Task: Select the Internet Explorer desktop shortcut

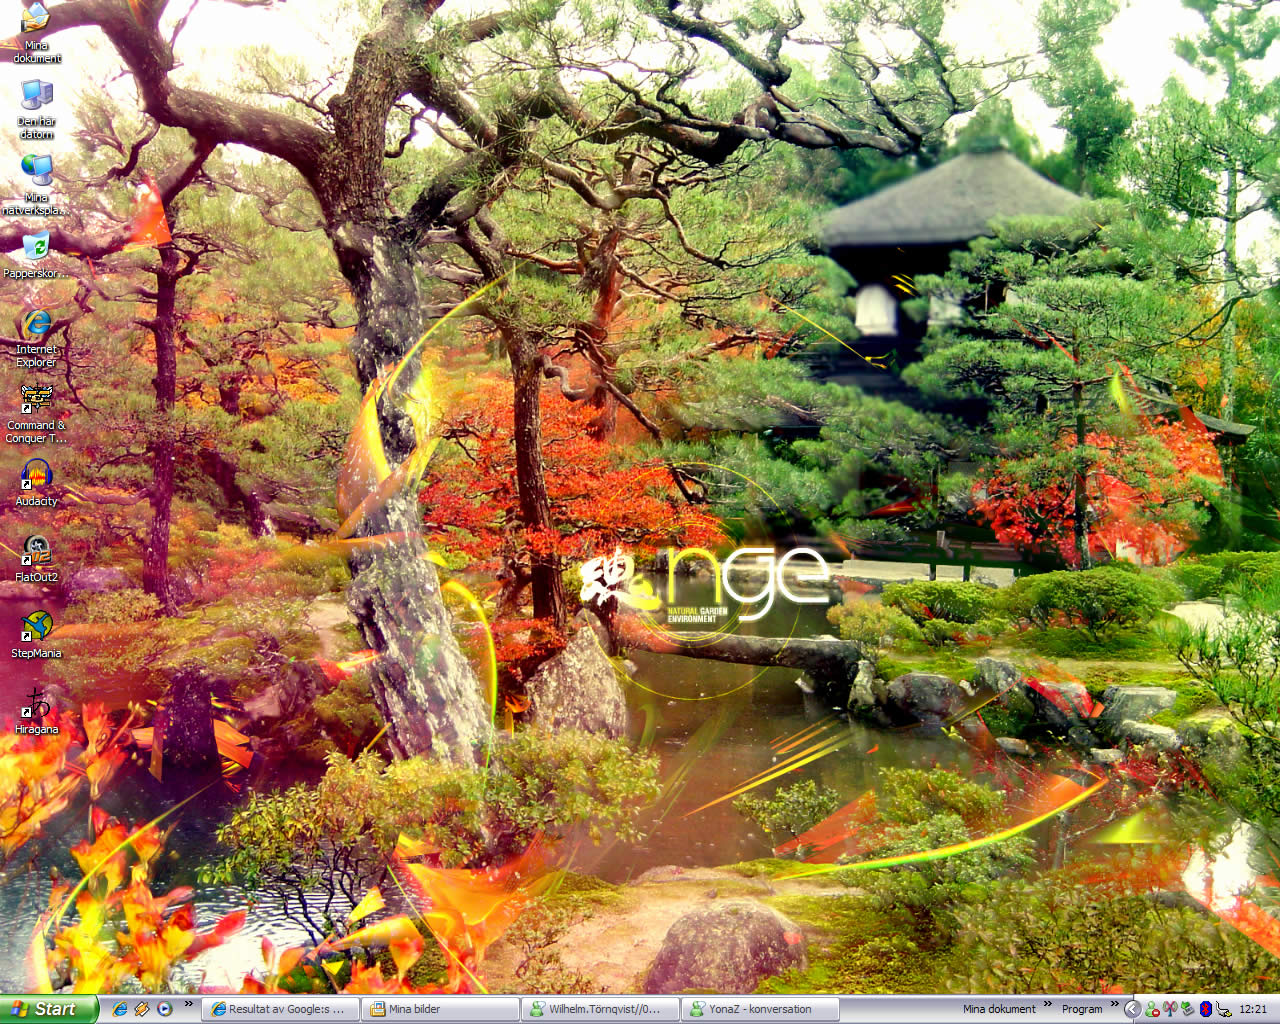Action: click(36, 337)
